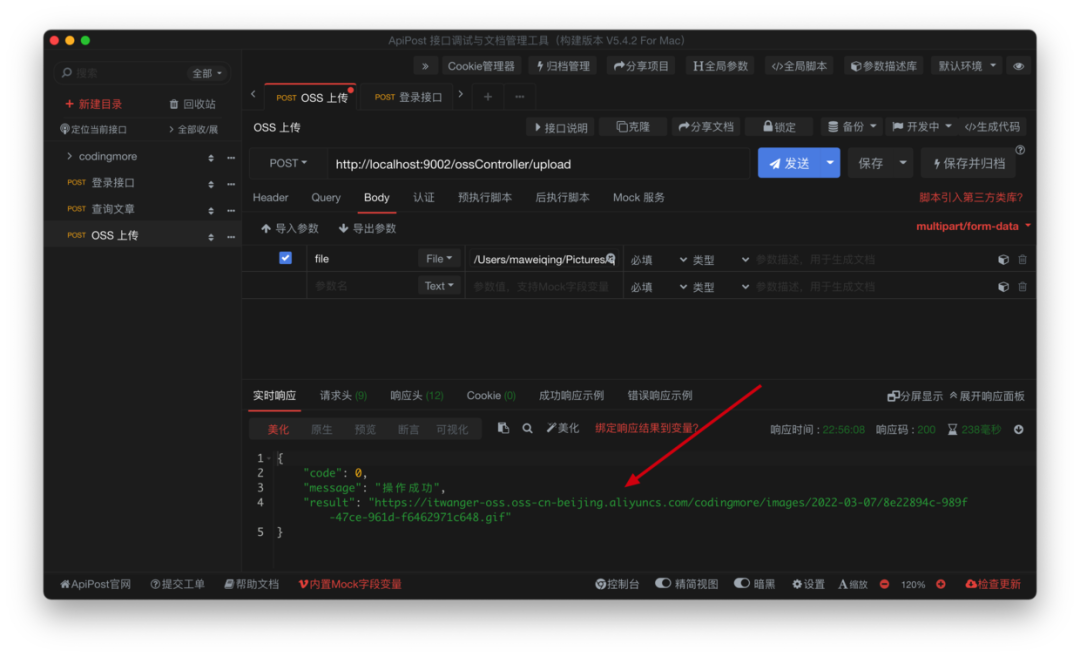The width and height of the screenshot is (1080, 657).
Task: Search within response with magnifier icon
Action: tap(527, 428)
